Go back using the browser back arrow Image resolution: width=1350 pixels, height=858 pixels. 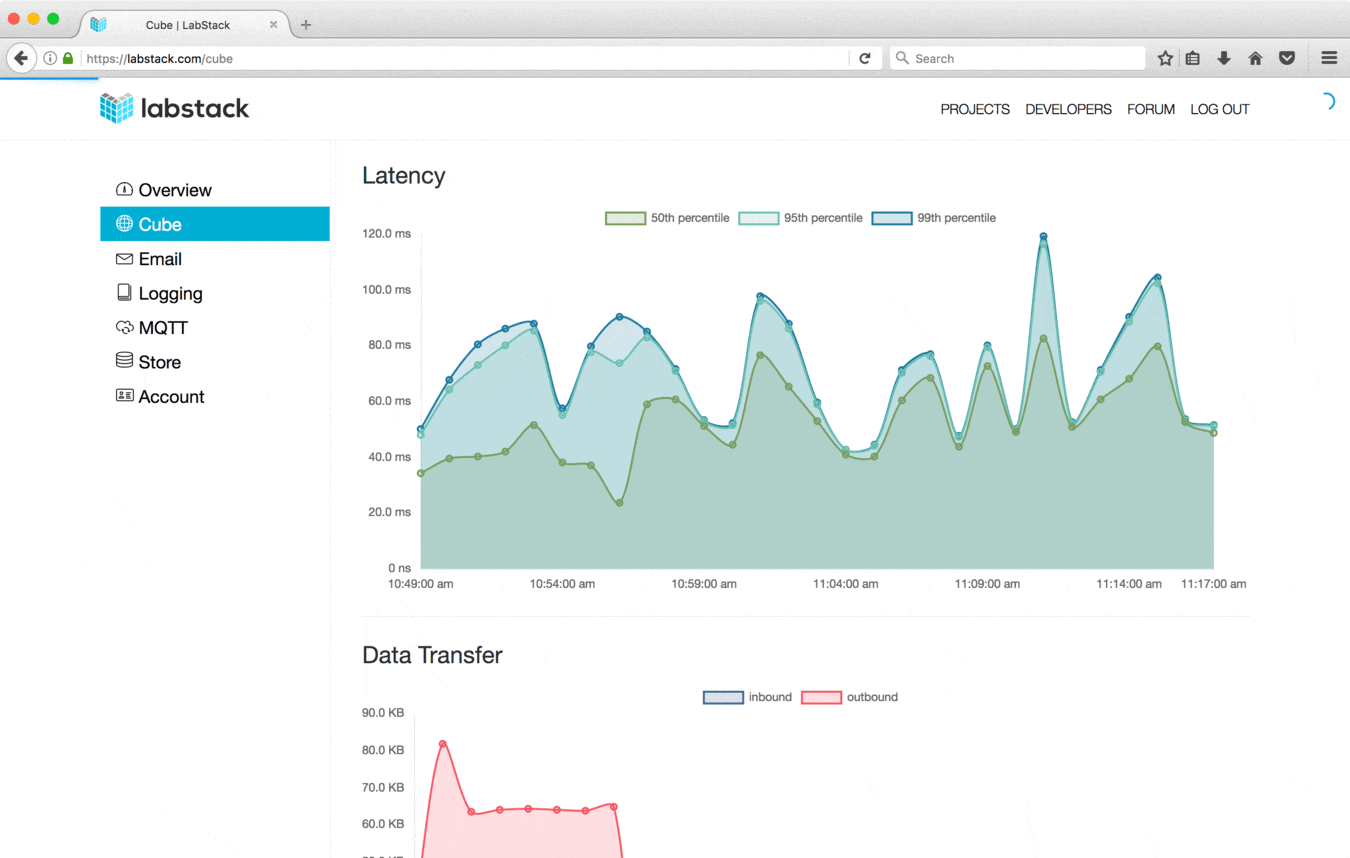21,58
